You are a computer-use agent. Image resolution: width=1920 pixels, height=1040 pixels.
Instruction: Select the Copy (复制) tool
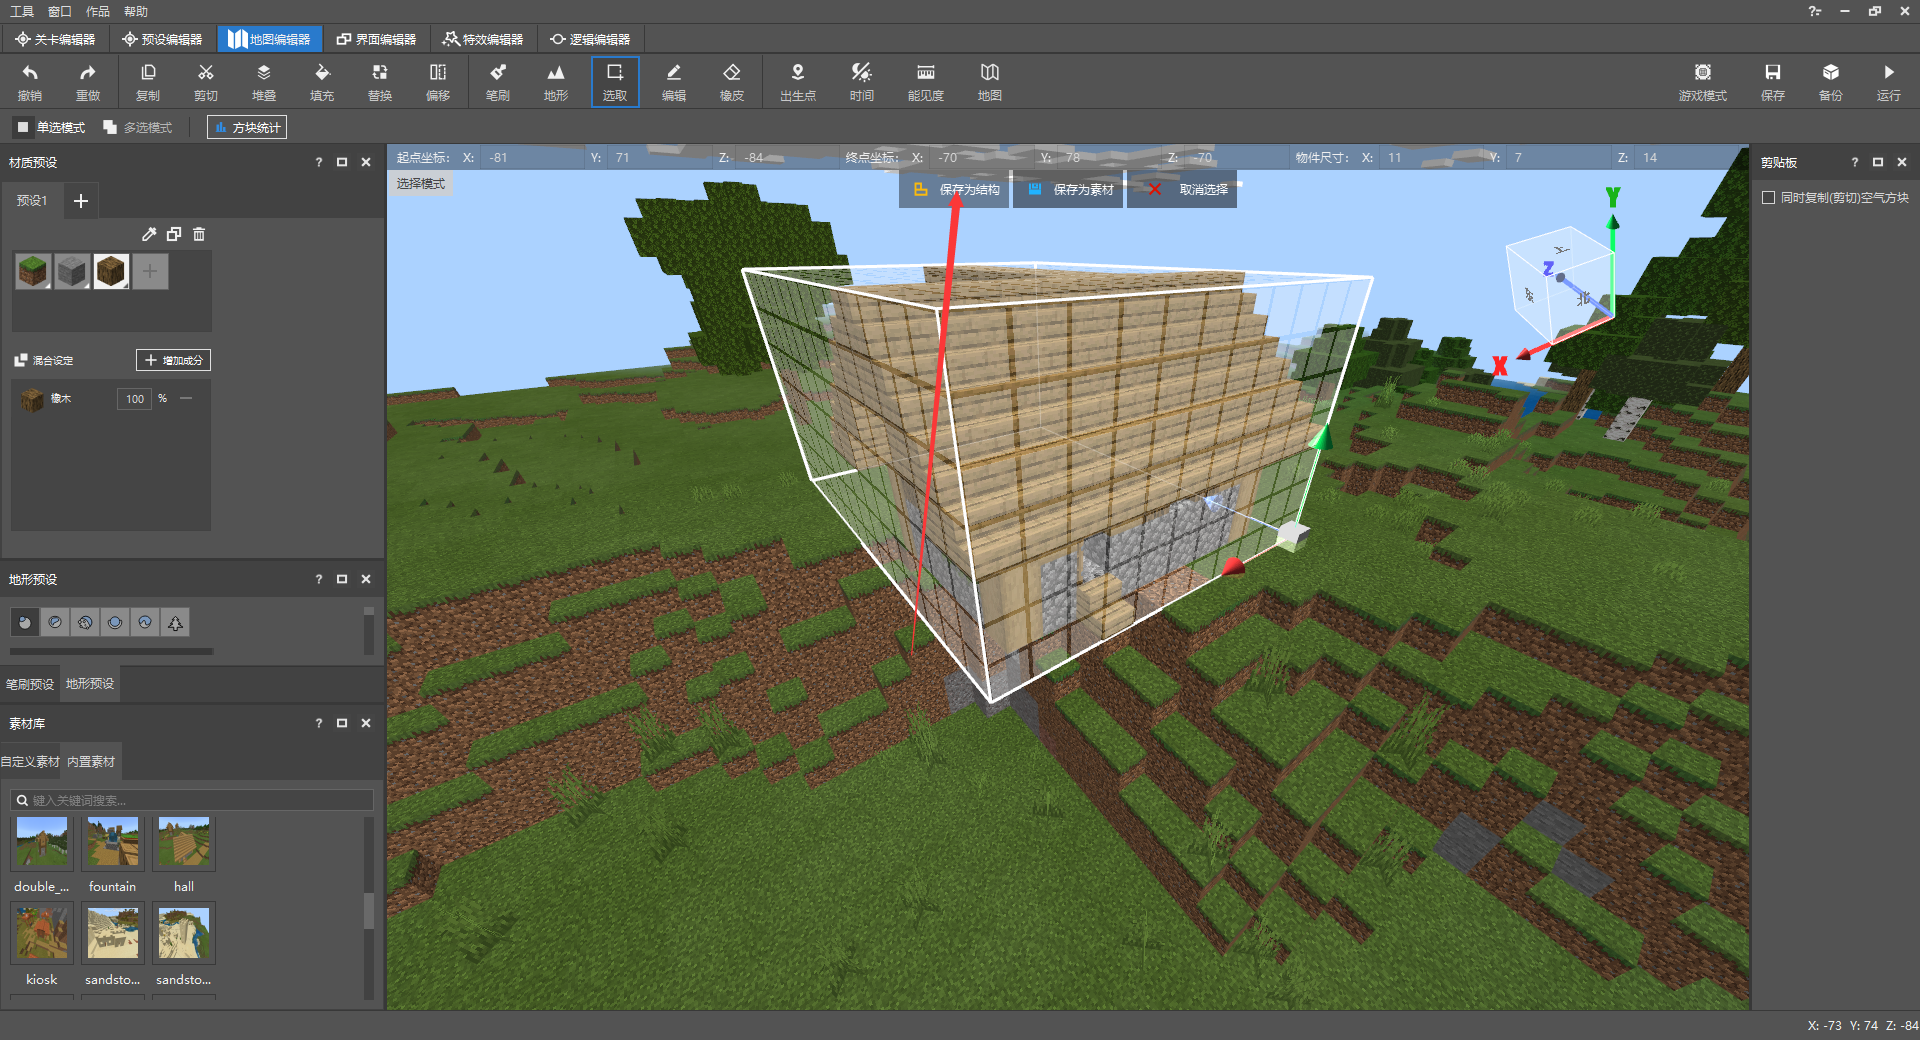coord(148,82)
